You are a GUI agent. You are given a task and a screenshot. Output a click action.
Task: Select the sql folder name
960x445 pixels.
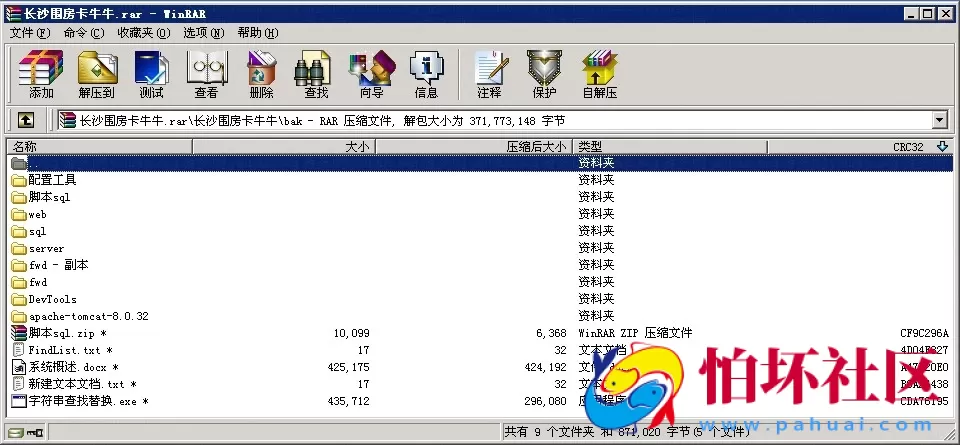pos(37,231)
